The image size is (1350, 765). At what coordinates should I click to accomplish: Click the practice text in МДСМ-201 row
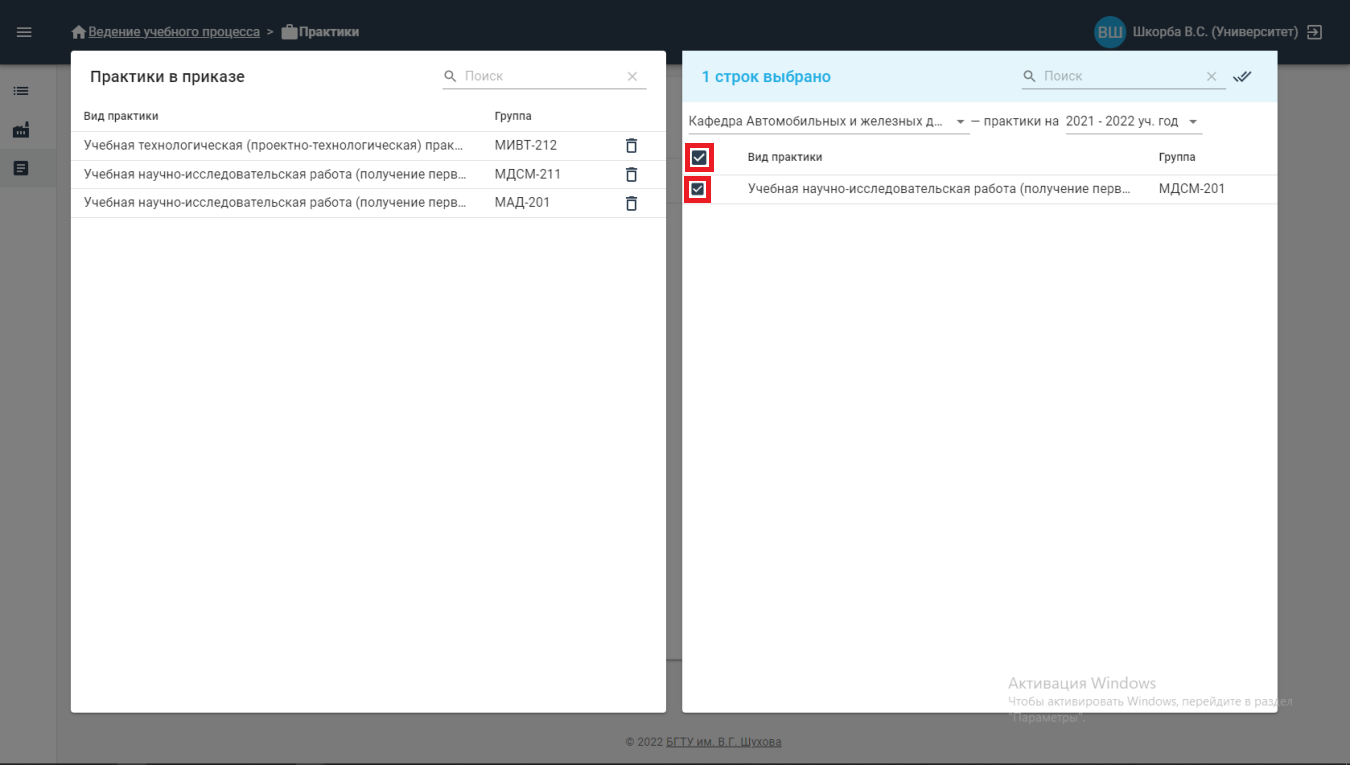pyautogui.click(x=939, y=189)
